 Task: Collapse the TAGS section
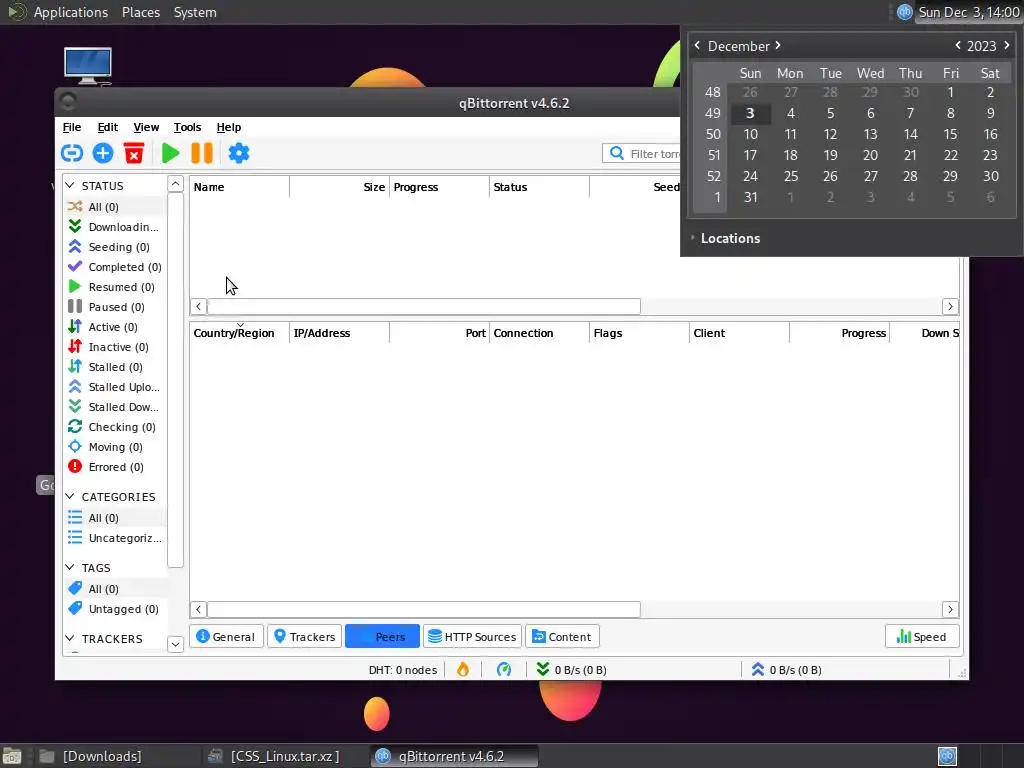(70, 567)
